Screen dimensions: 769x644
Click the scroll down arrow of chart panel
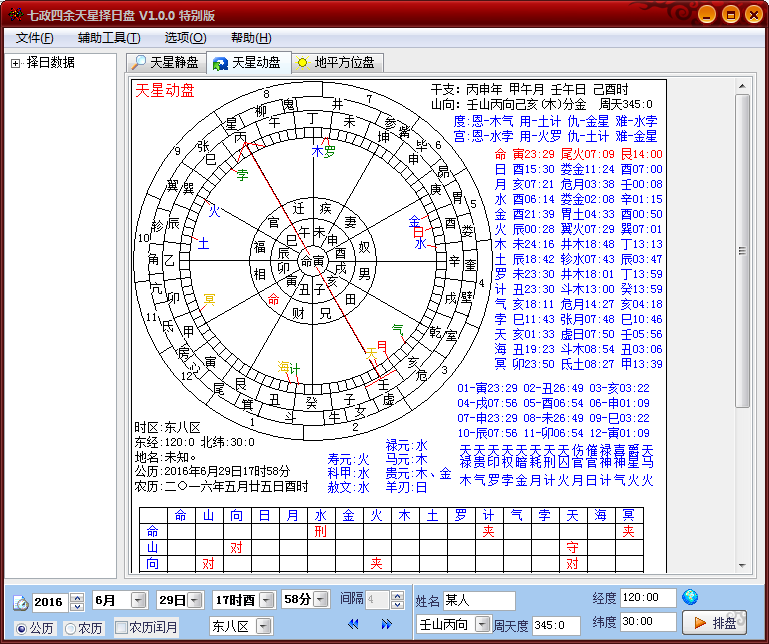point(742,566)
